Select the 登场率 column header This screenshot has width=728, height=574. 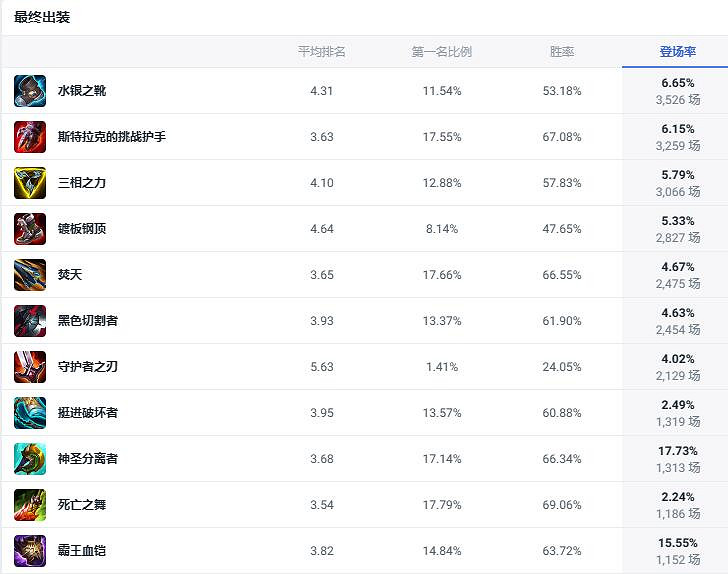coord(677,52)
